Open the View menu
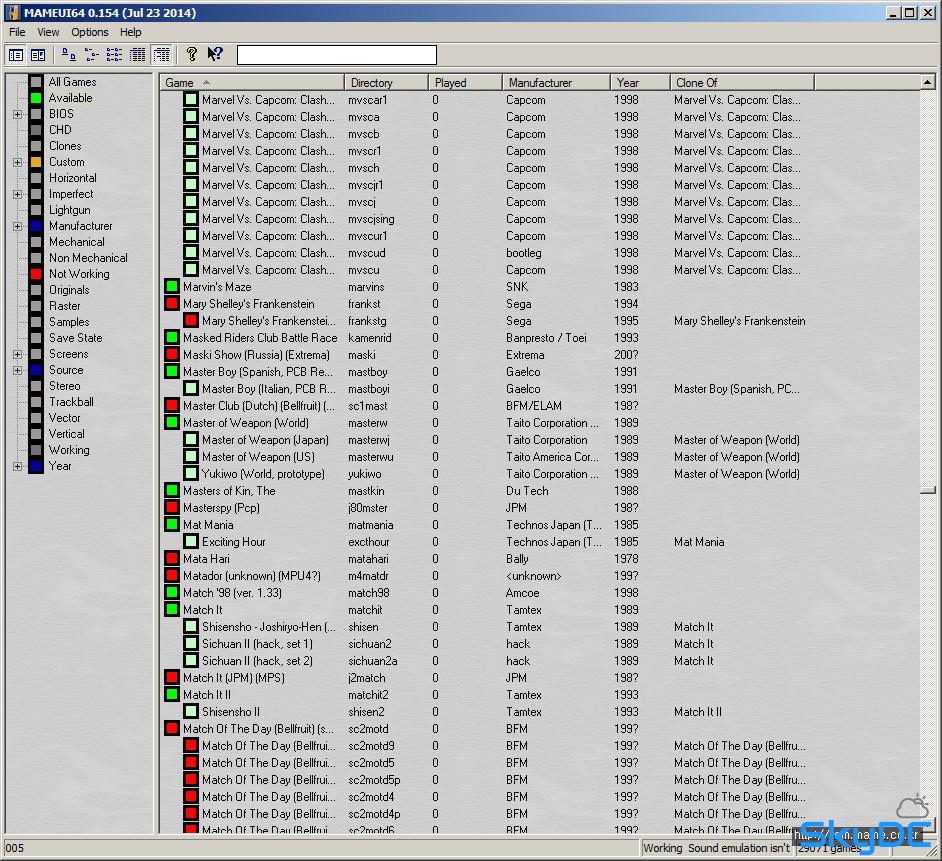This screenshot has width=942, height=861. click(x=48, y=32)
